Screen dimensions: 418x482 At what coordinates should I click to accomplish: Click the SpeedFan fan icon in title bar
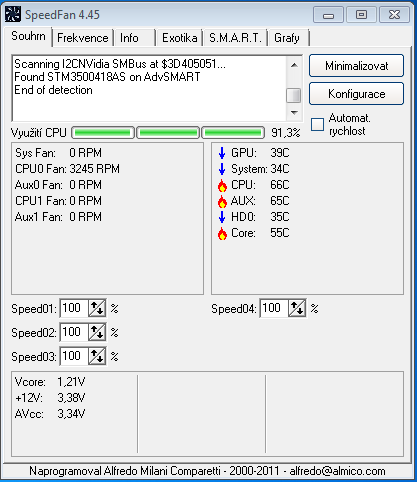pos(13,15)
